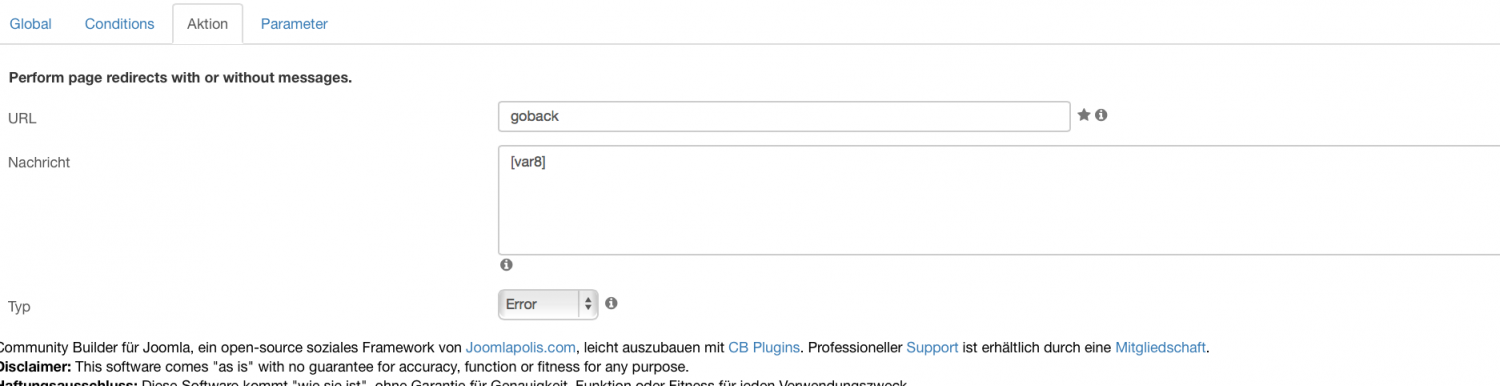
Task: Click the info icon beside Typ dropdown
Action: click(611, 303)
